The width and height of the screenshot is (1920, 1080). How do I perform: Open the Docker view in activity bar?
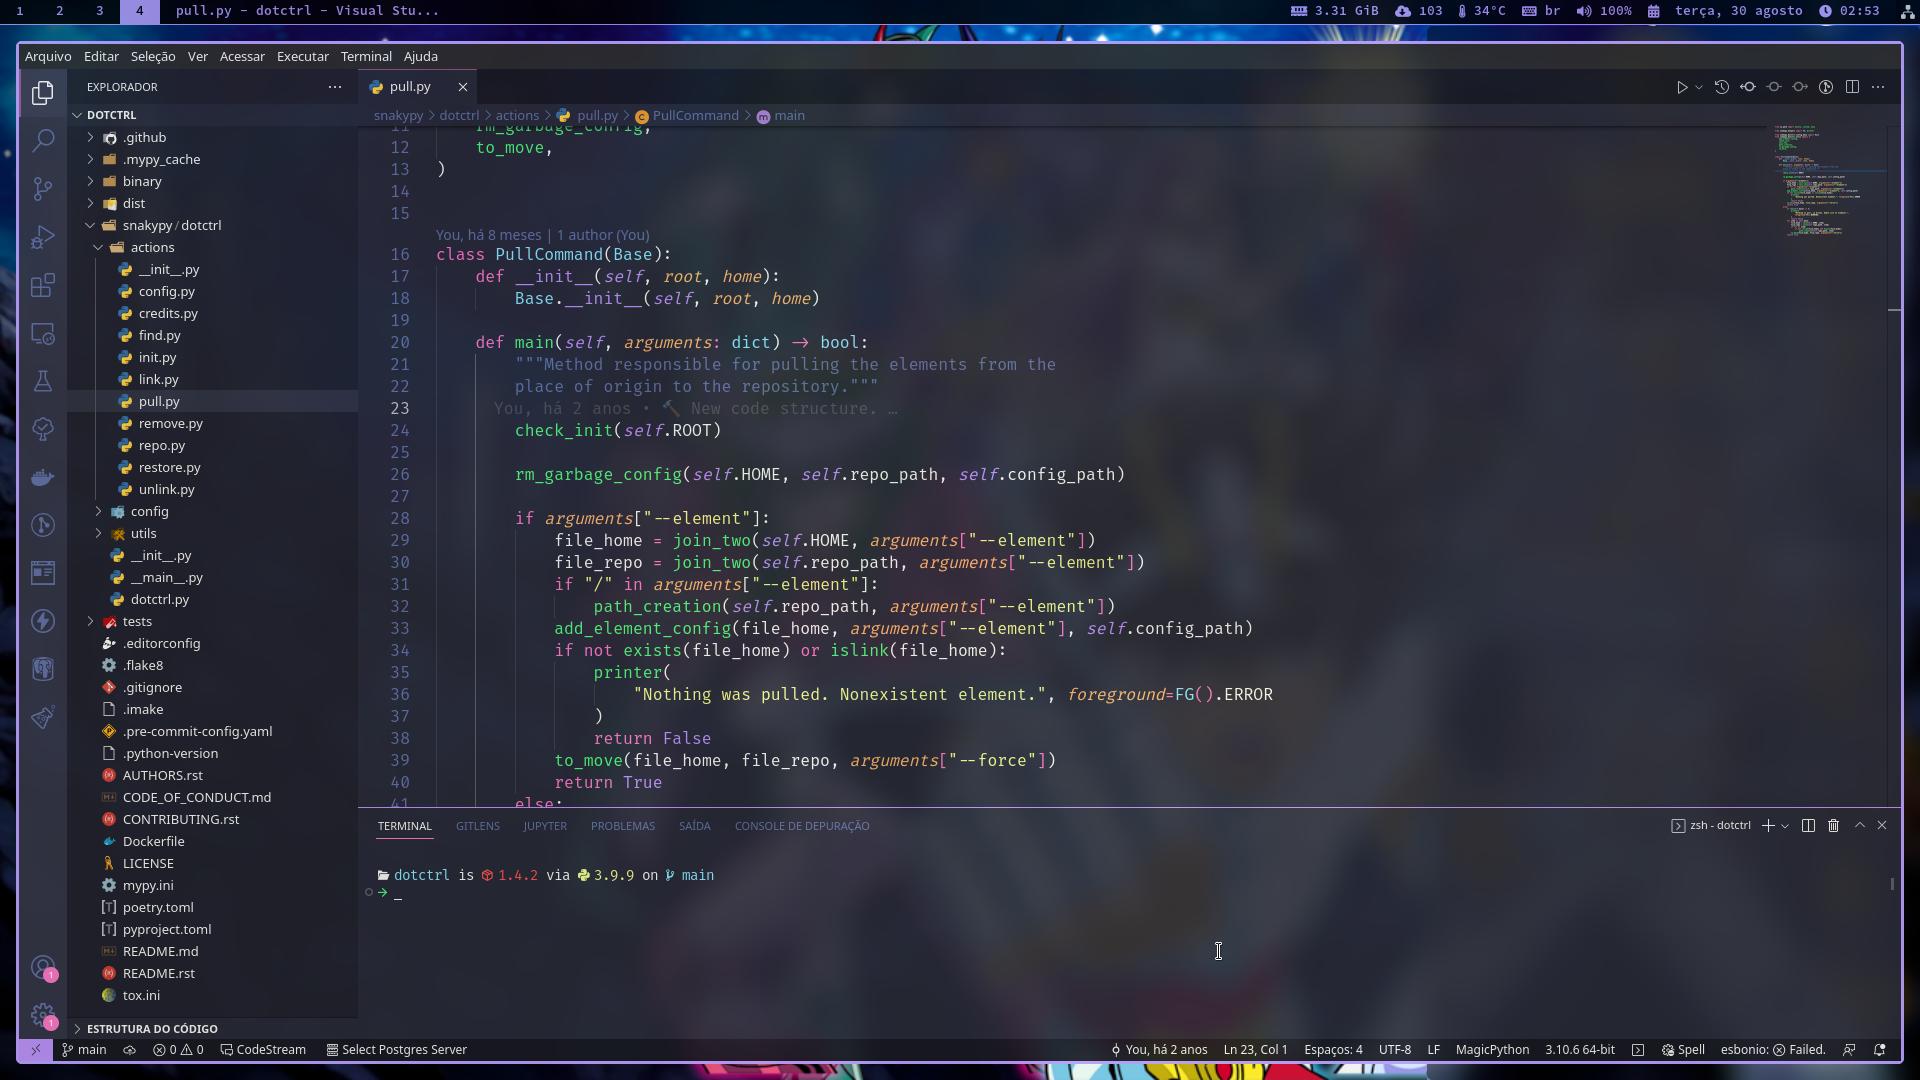[x=42, y=477]
